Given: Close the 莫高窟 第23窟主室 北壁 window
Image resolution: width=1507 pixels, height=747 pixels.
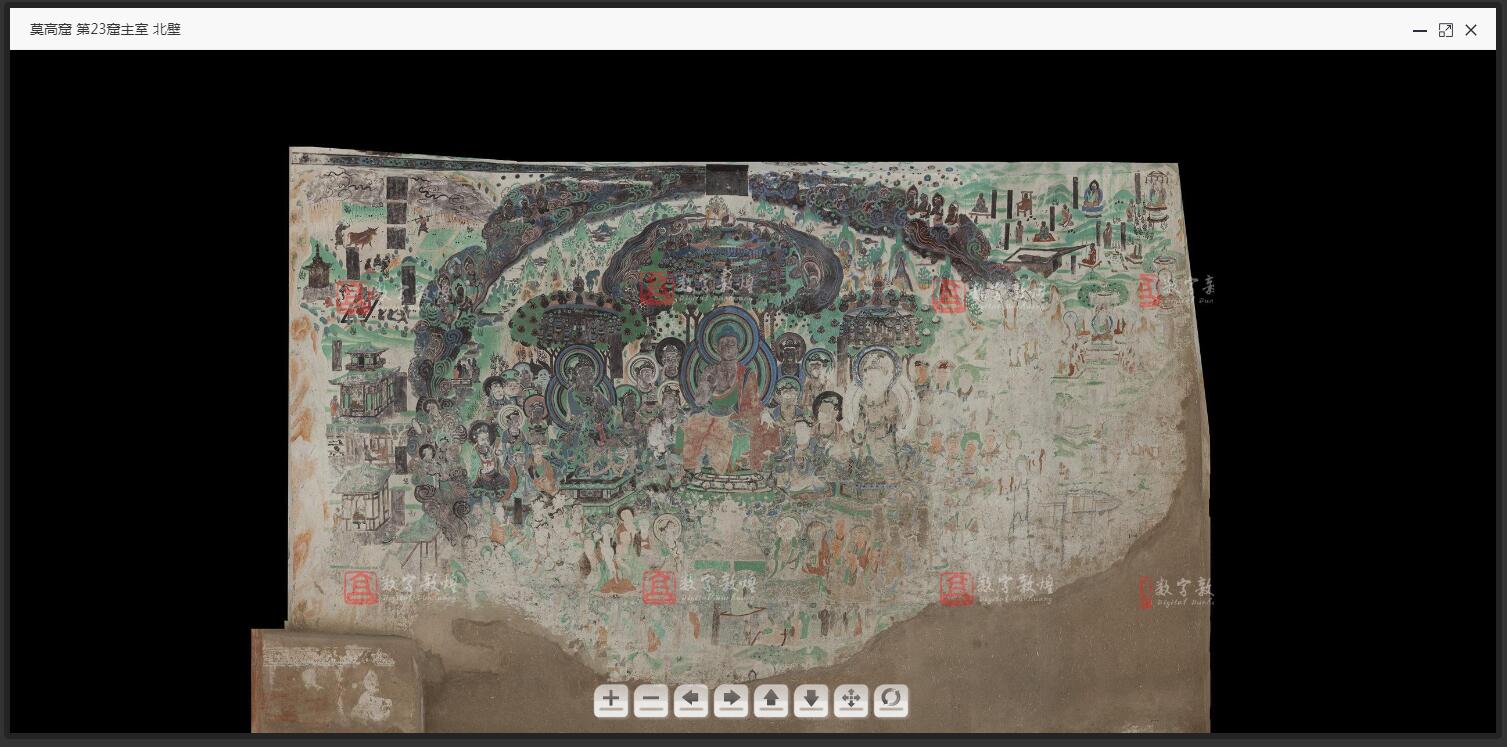Looking at the screenshot, I should tap(1471, 30).
